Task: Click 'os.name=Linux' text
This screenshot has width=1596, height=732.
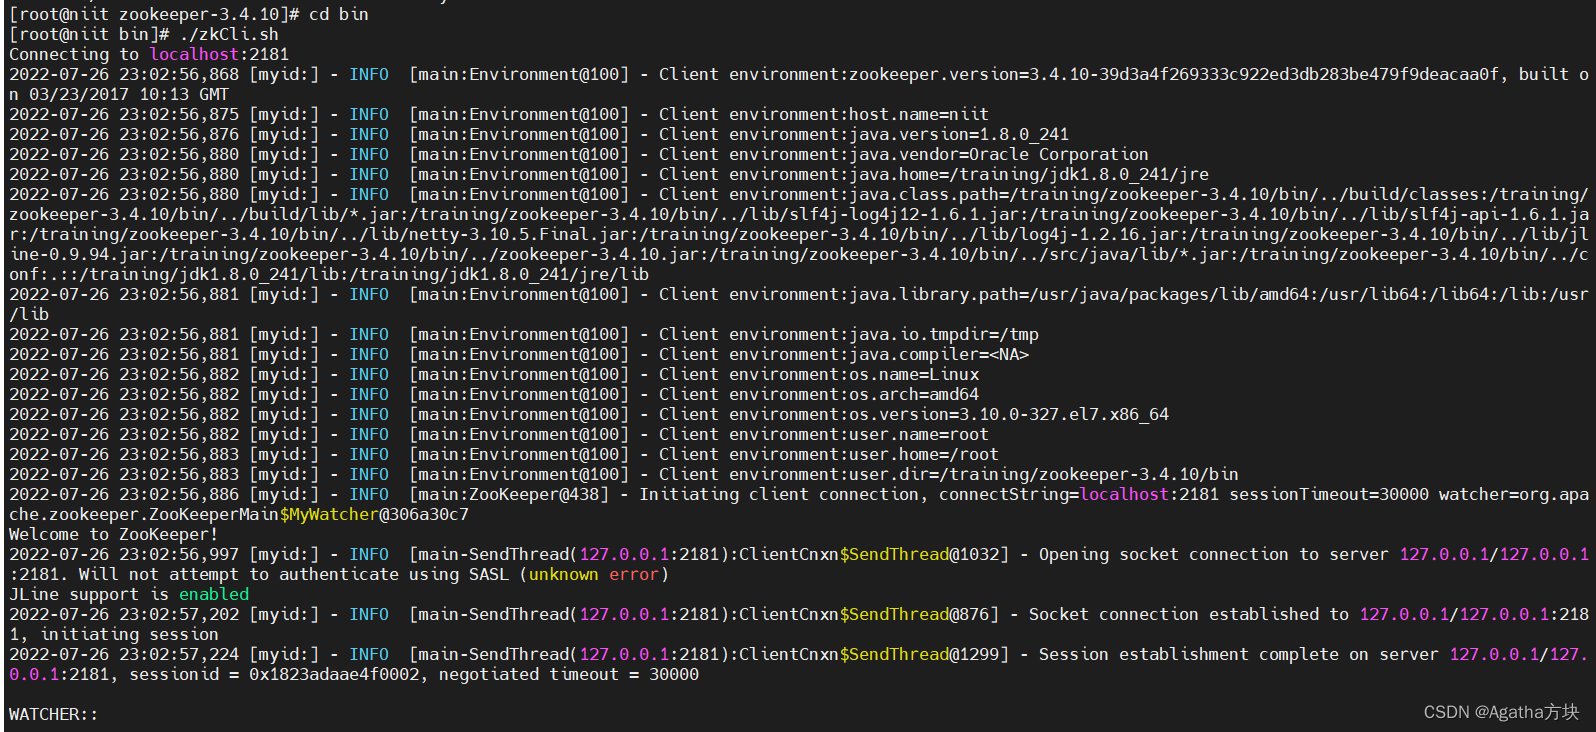Action: [x=914, y=374]
